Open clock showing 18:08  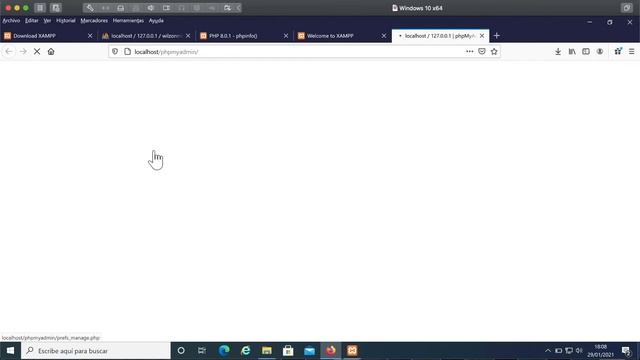click(600, 351)
